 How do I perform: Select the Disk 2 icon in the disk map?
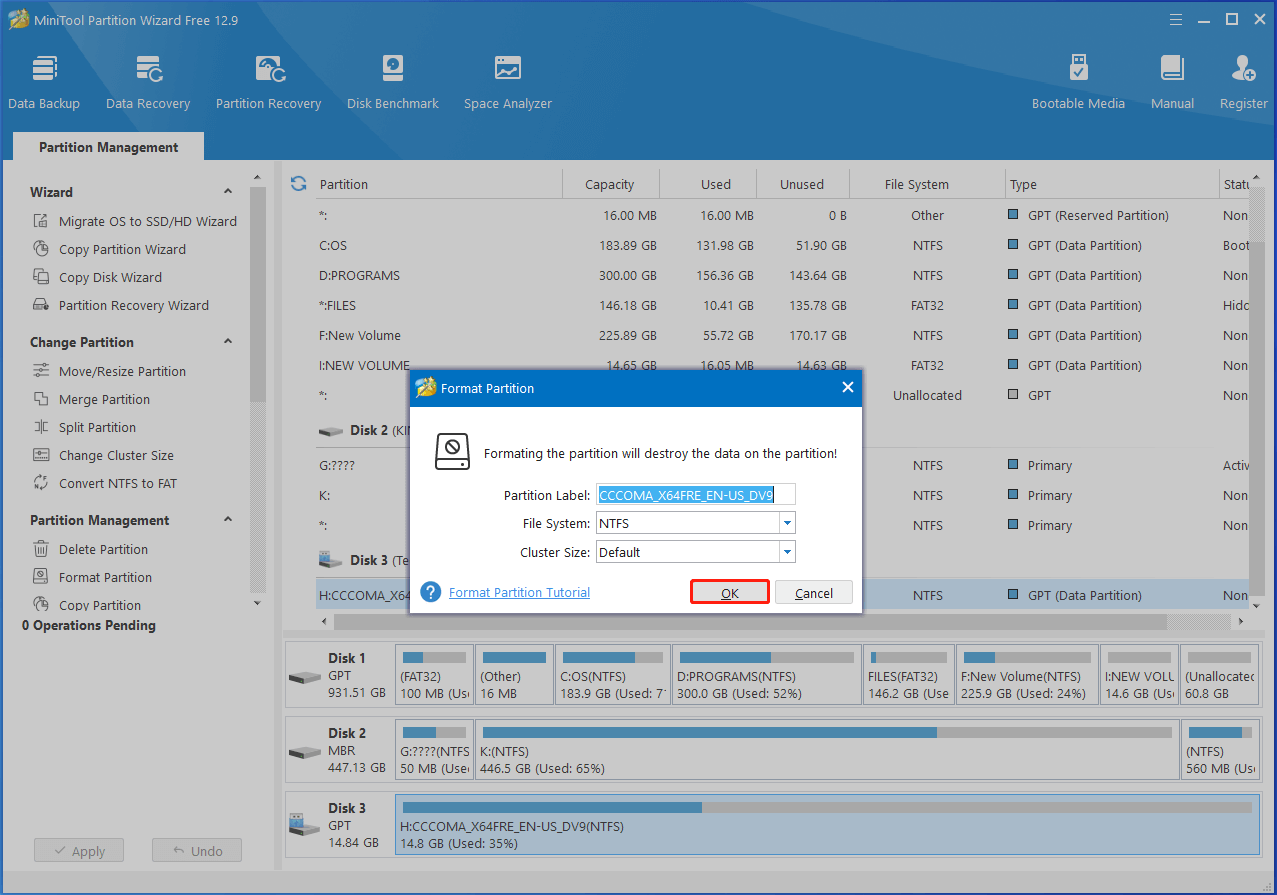[305, 751]
